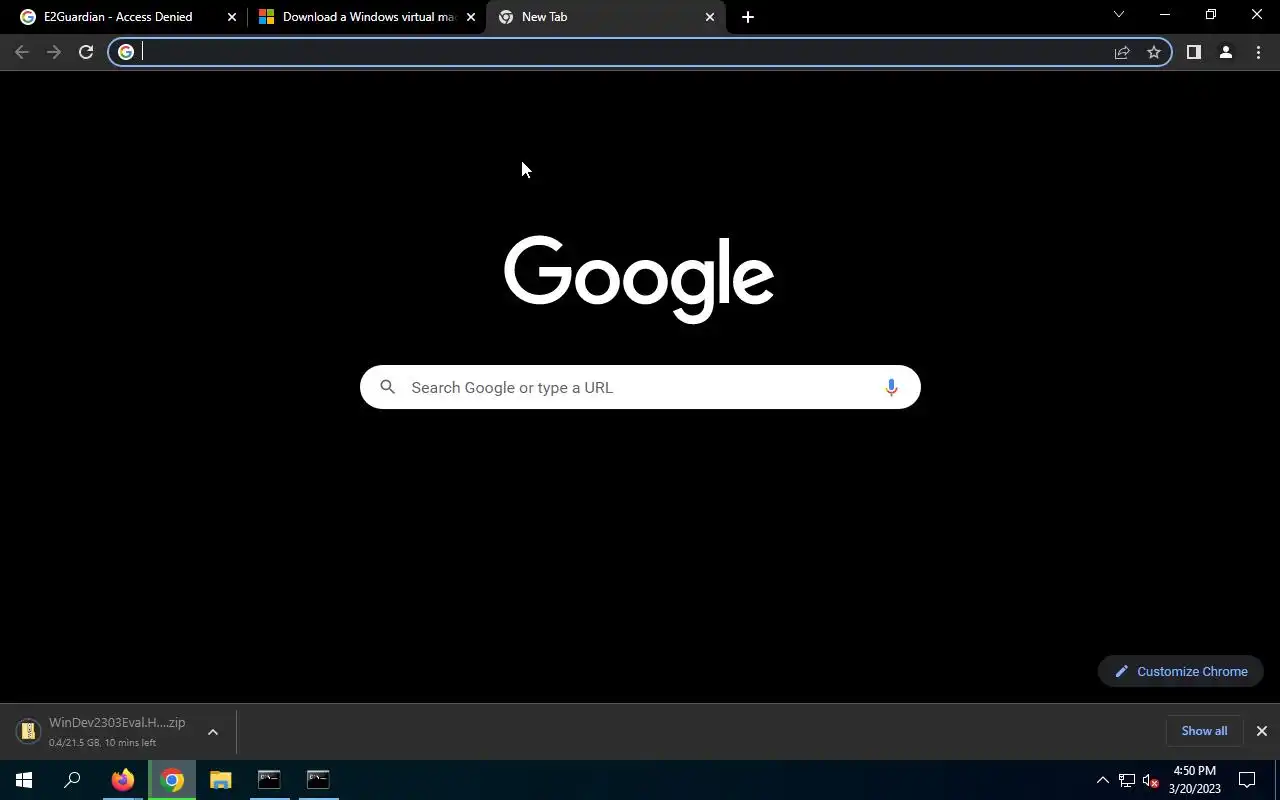Open Windows Start menu
Viewport: 1280px width, 800px height.
[x=24, y=780]
